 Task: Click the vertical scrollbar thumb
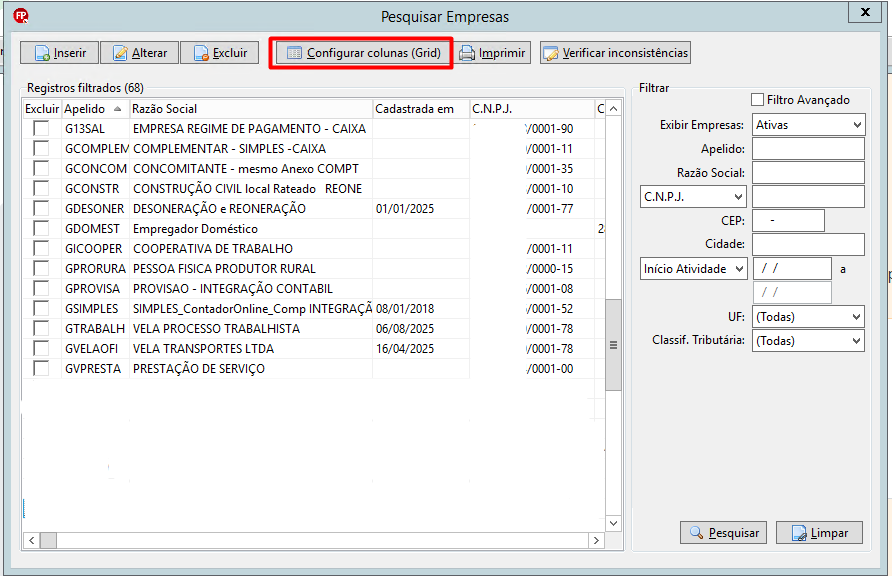pyautogui.click(x=613, y=345)
